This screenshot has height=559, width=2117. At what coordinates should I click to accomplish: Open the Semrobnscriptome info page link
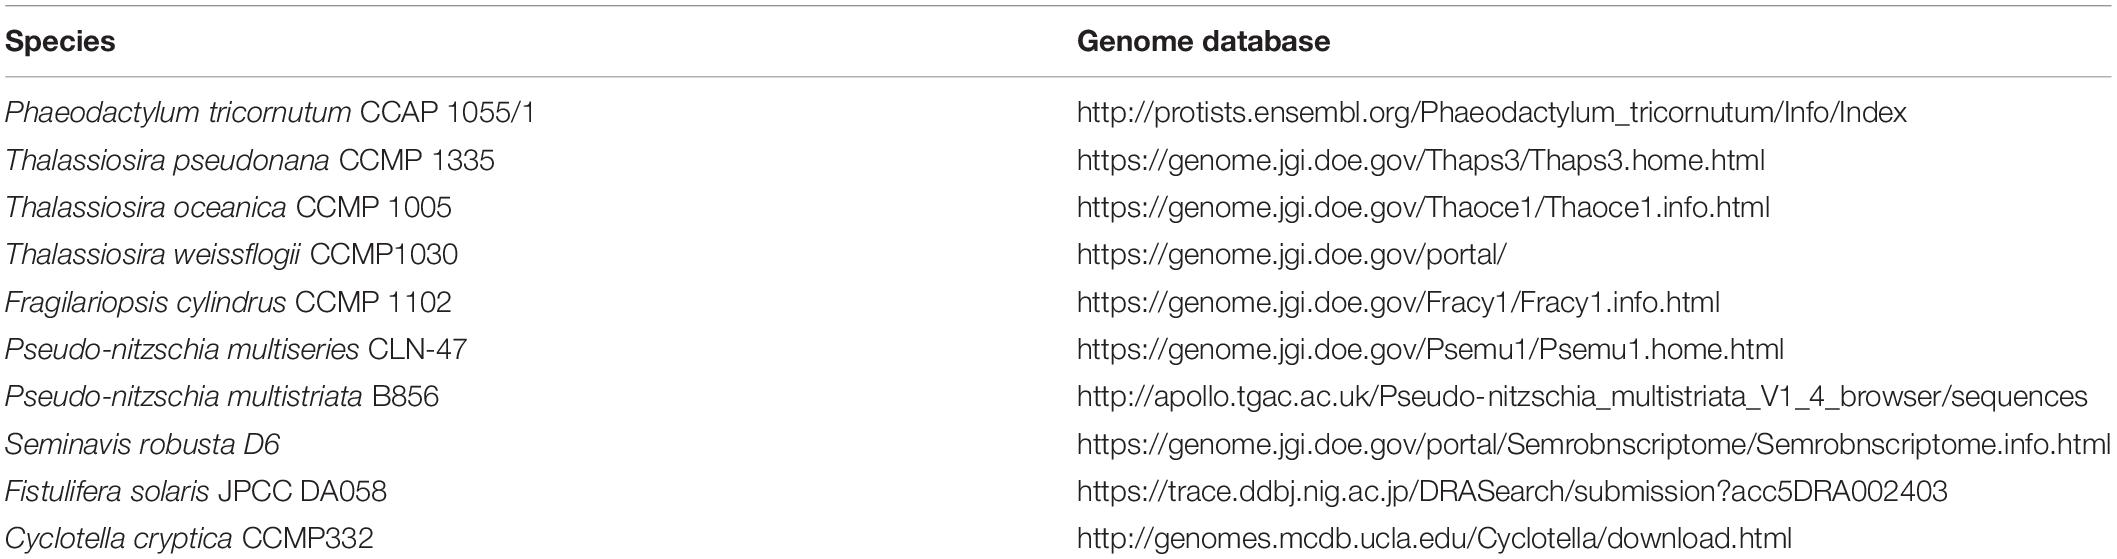click(1593, 444)
